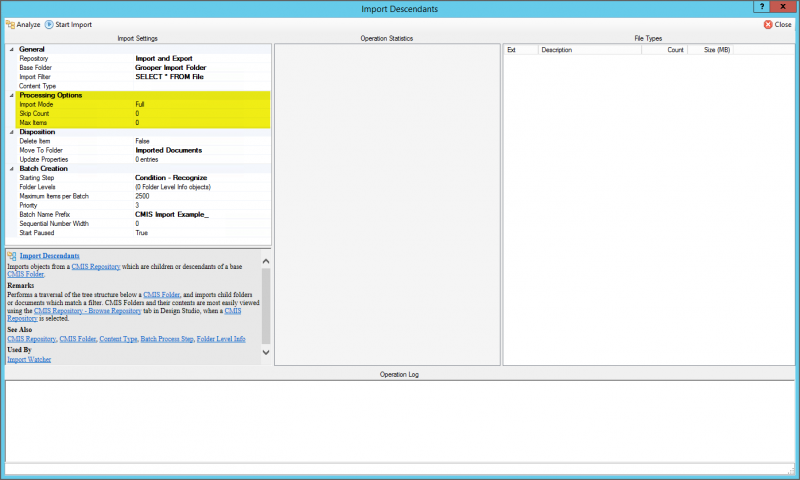Image resolution: width=800 pixels, height=480 pixels.
Task: Open the Import Watcher link under Used By
Action: click(x=29, y=360)
